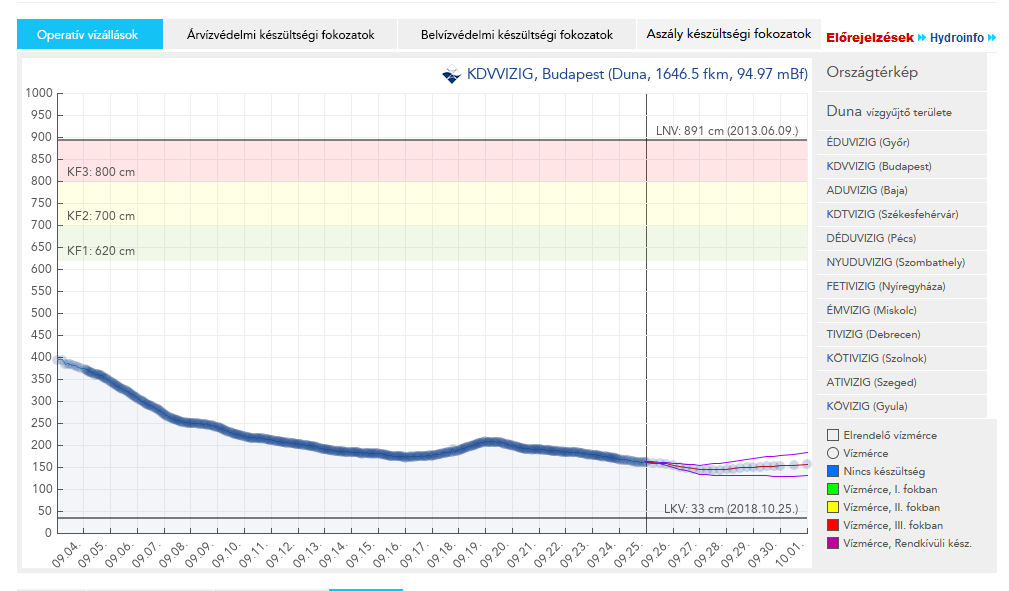The image size is (1009, 591).
Task: Click the blue Nincs készültség legend swatch
Action: [832, 471]
